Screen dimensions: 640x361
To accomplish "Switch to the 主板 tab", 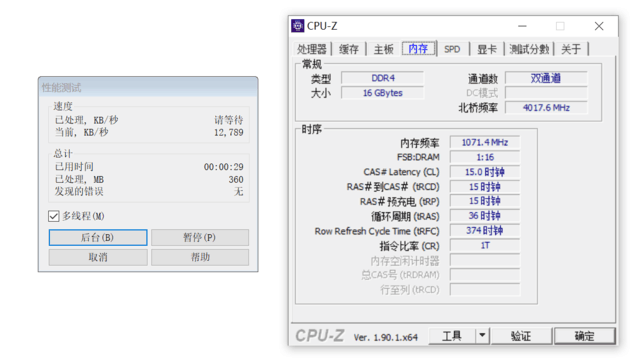I will tap(384, 49).
